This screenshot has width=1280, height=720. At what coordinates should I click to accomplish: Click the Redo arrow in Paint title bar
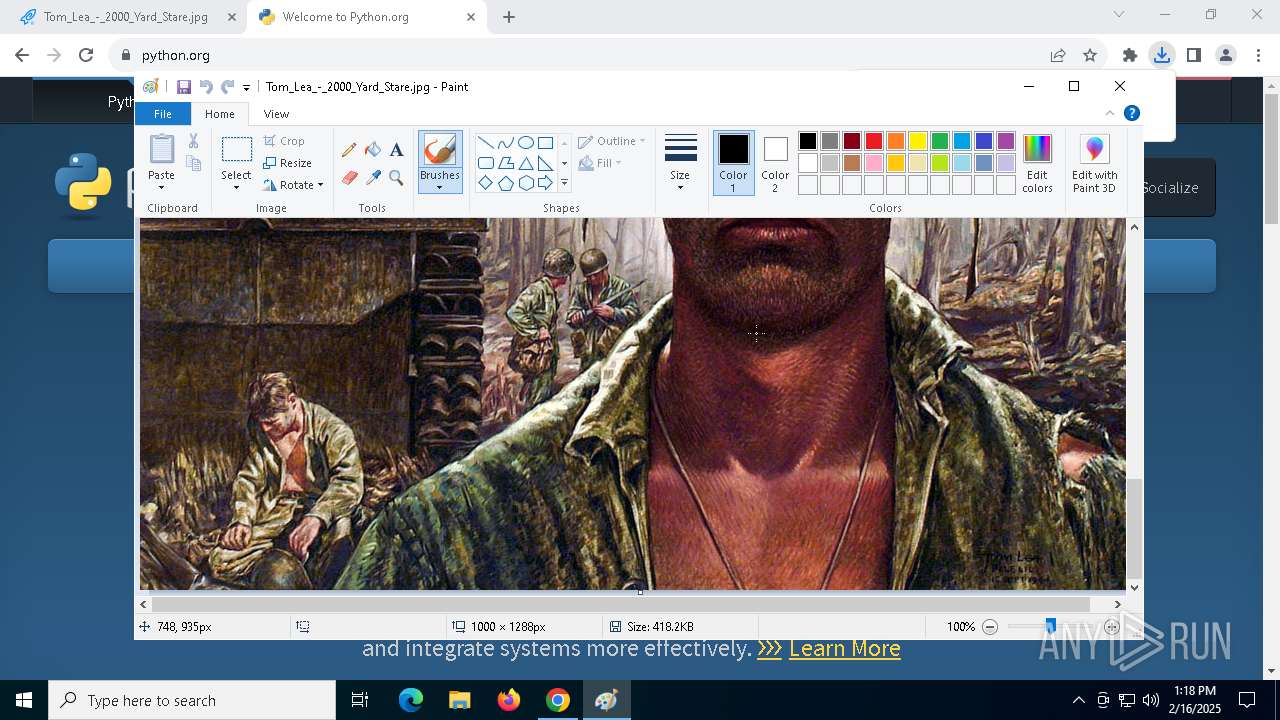(228, 87)
